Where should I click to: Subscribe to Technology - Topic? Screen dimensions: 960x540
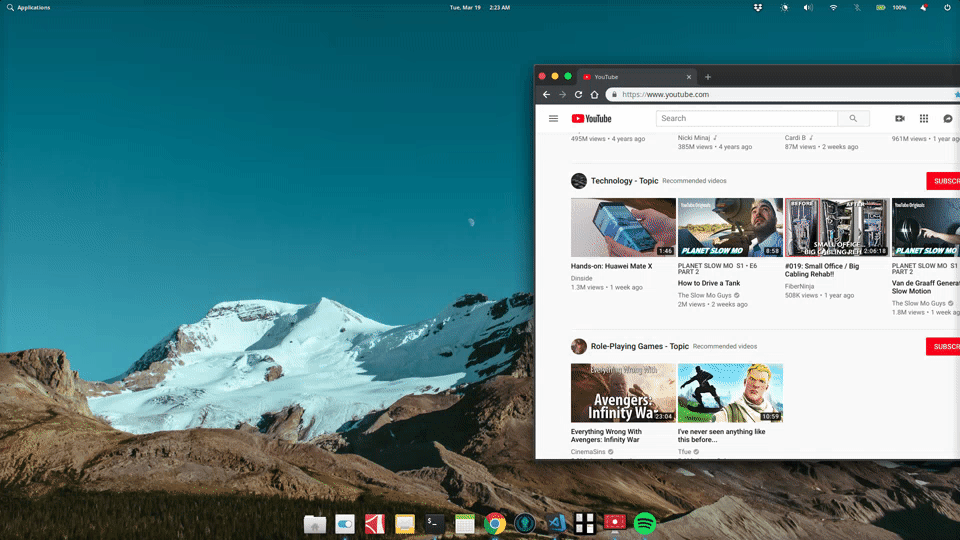943,181
